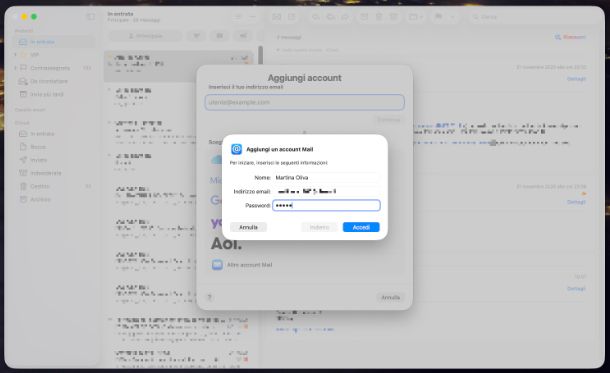Flag the message with the flag icon
Viewport: 610px width, 373px height.
click(x=438, y=17)
